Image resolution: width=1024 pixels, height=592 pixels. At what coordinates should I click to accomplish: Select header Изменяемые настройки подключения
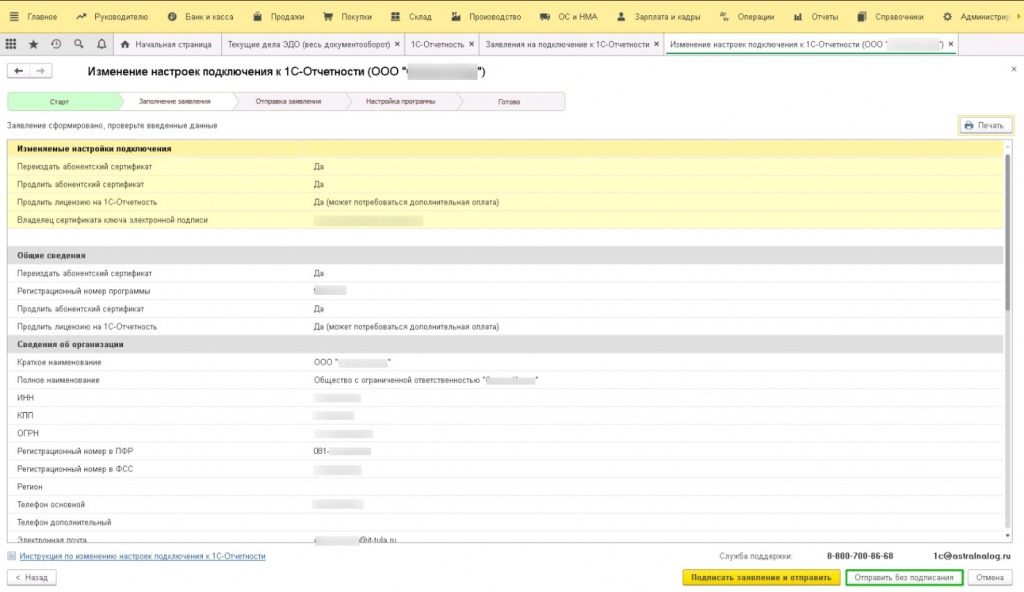505,148
